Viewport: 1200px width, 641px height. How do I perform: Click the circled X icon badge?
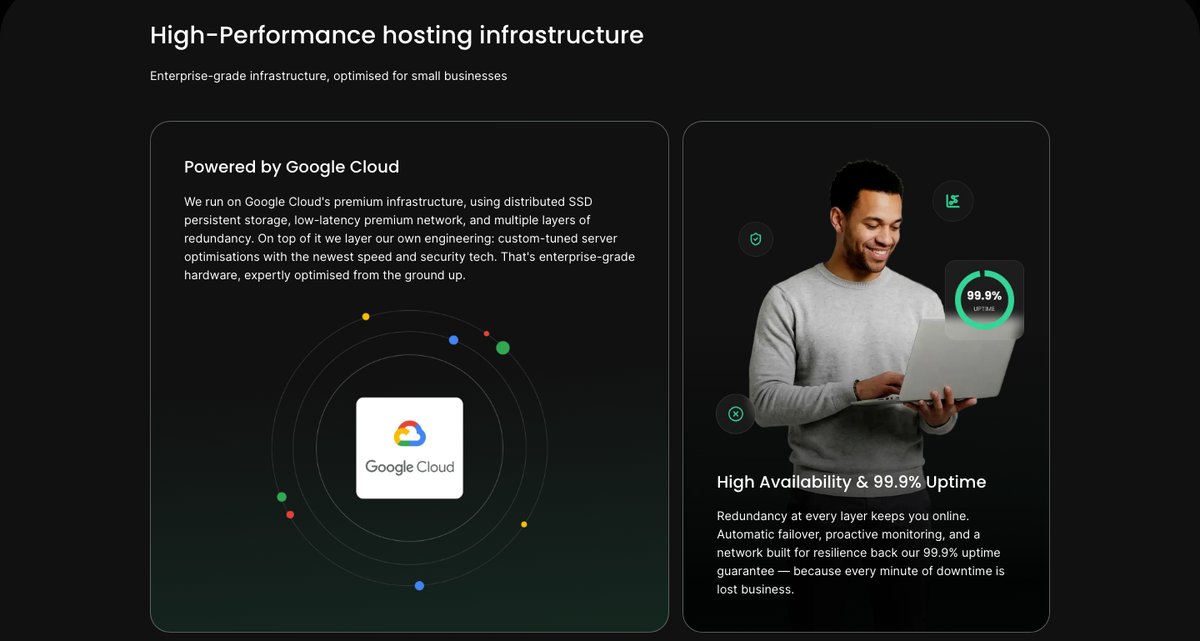coord(736,414)
